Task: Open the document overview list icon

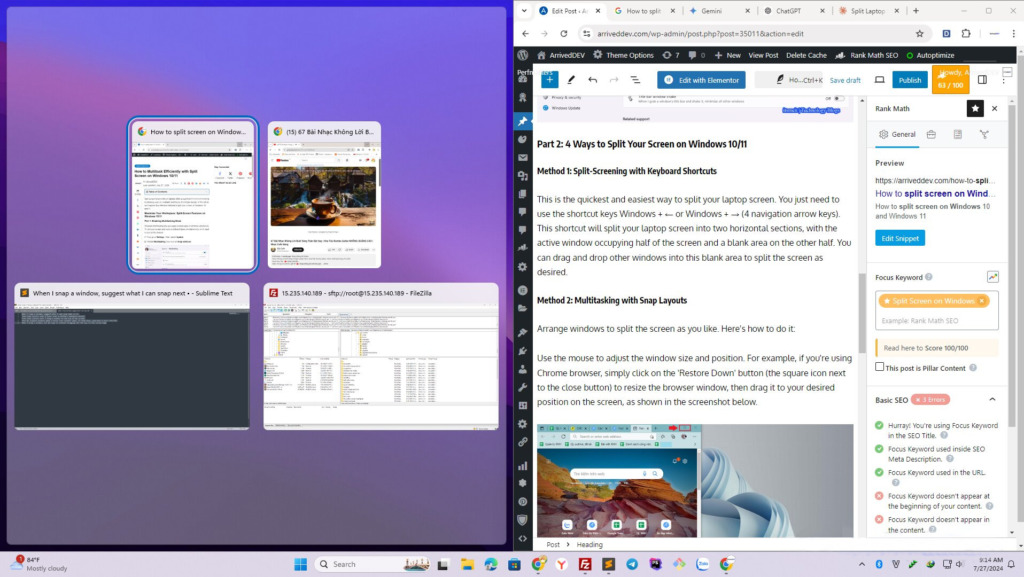Action: tap(635, 80)
